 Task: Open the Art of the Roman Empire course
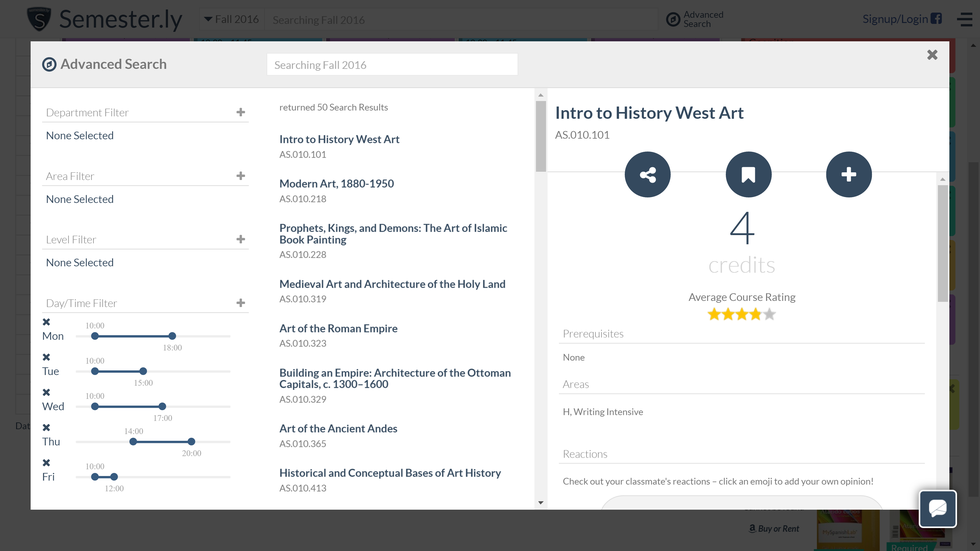338,328
